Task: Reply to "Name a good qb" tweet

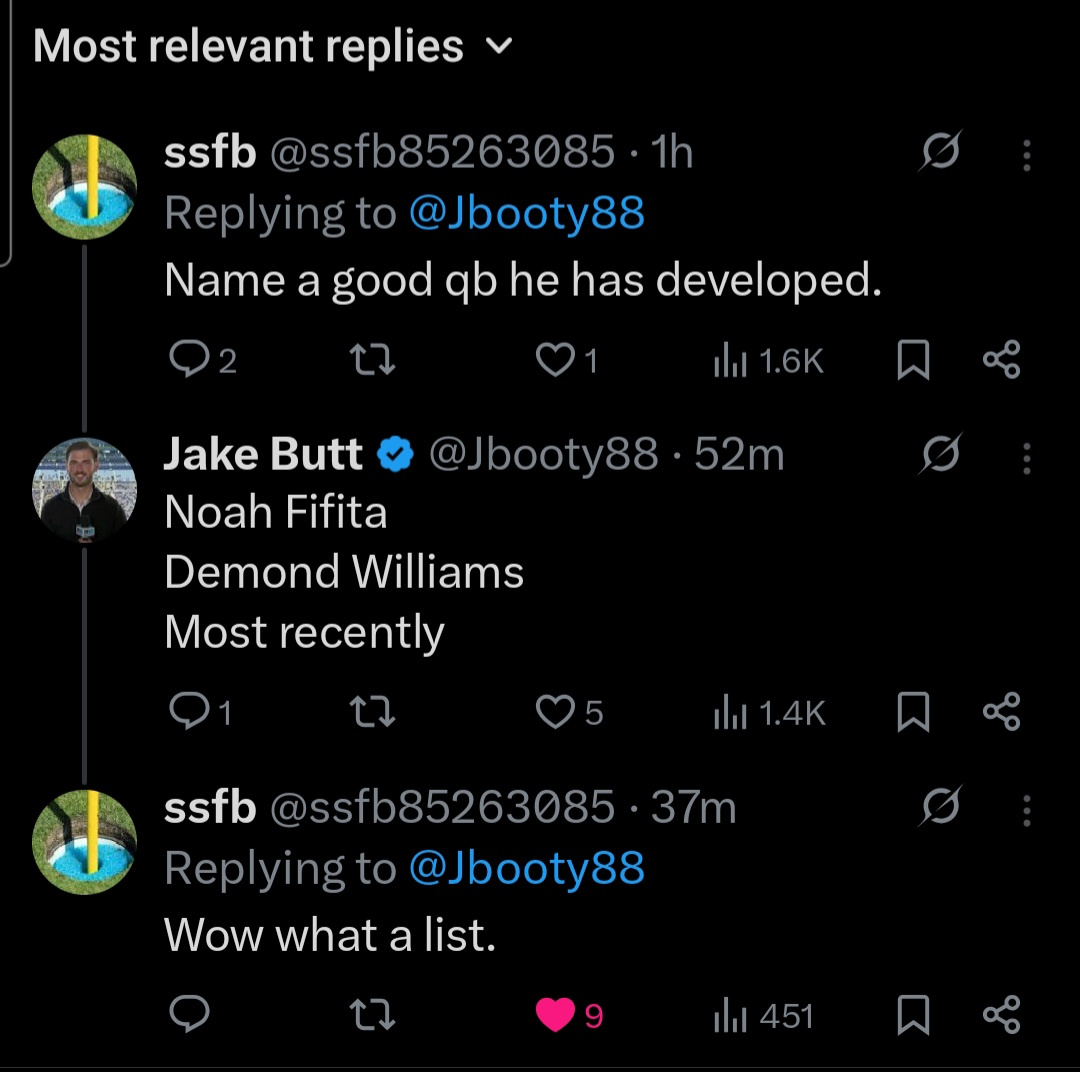Action: point(186,360)
